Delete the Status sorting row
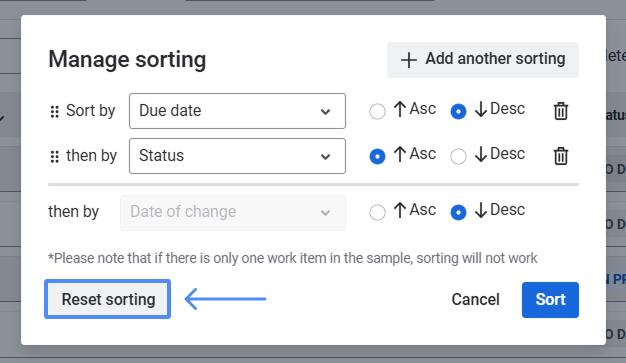Viewport: 626px width, 363px height. (561, 156)
